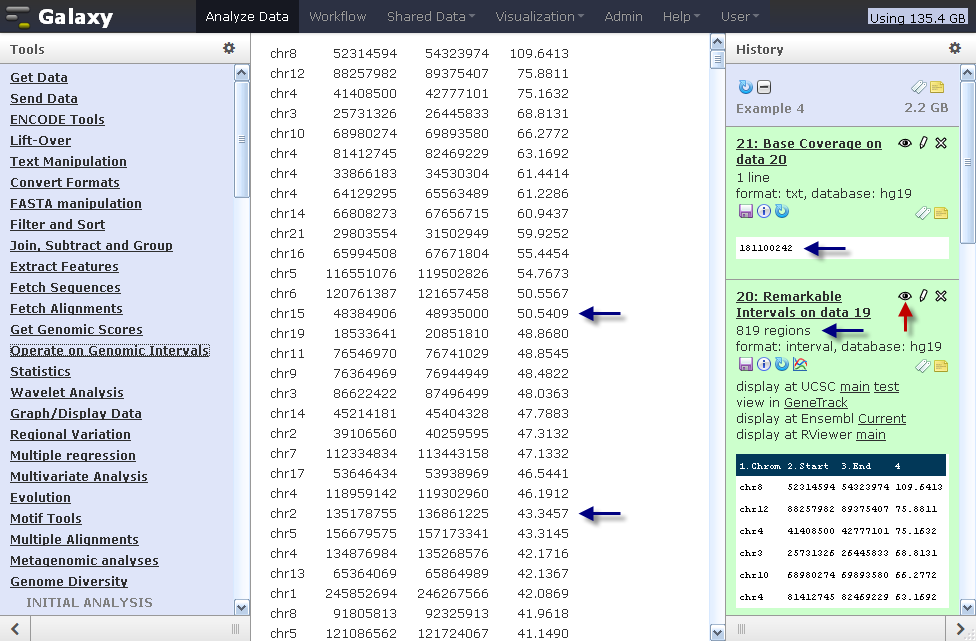Viewport: 976px width, 641px height.
Task: Open the Wavelet Analysis tool section
Action: [x=67, y=392]
